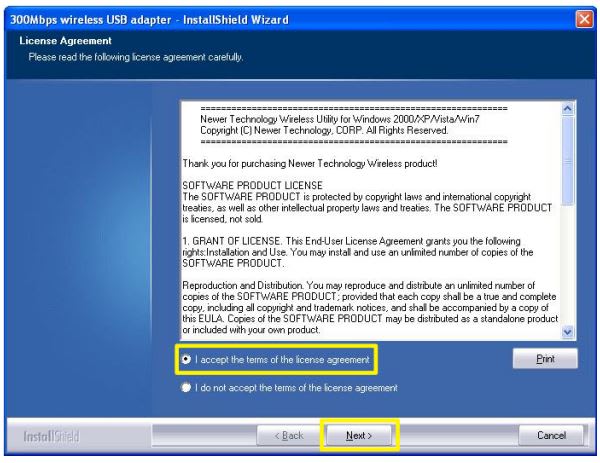This screenshot has width=600, height=463.
Task: Select 'I accept the terms' radio button
Action: [186, 359]
